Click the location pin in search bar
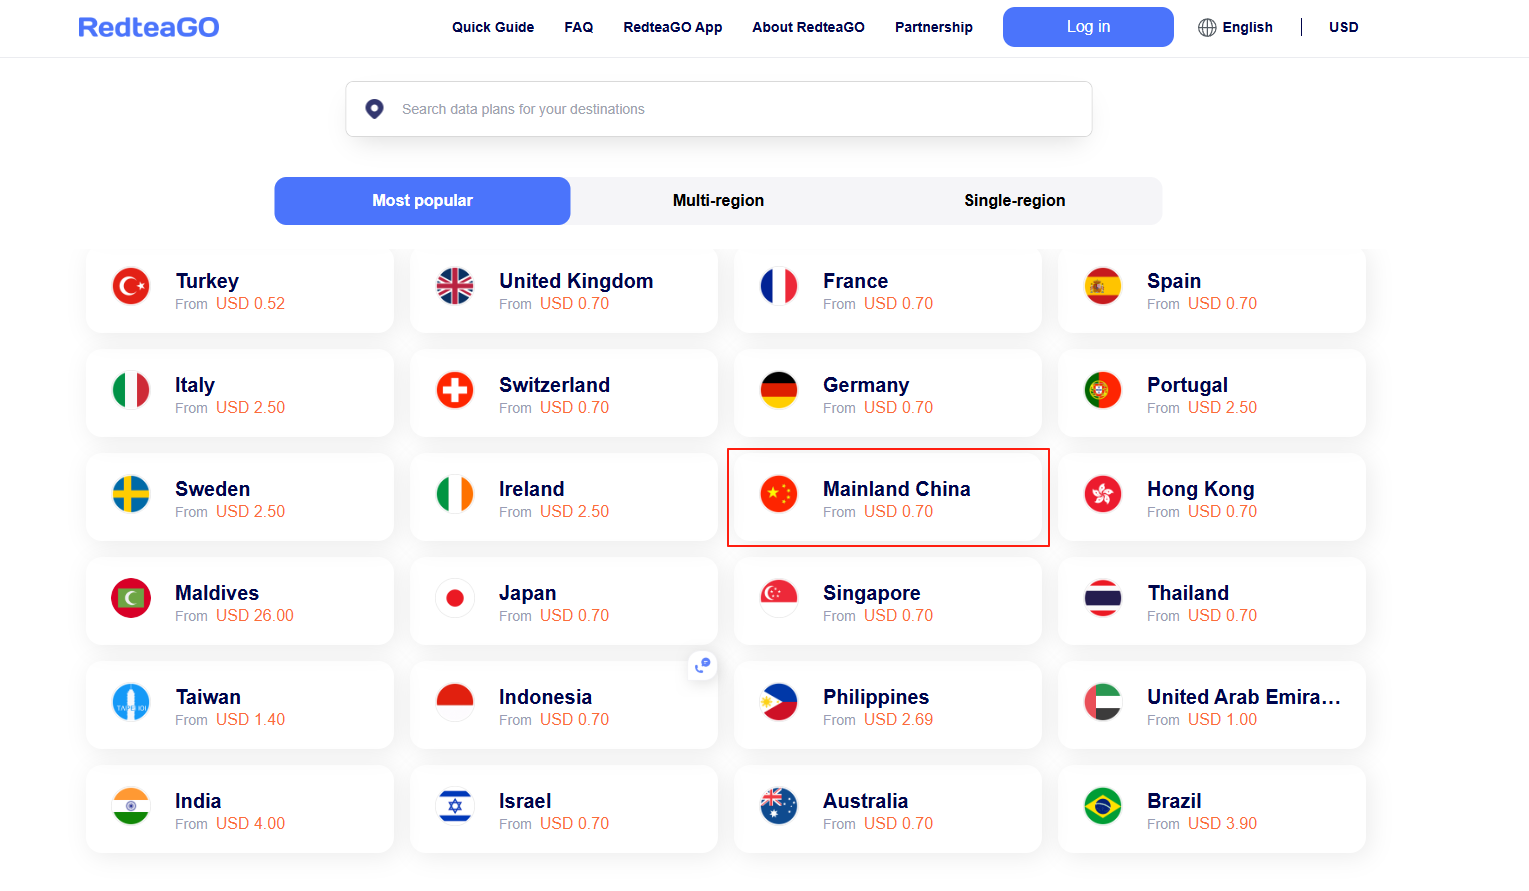Screen dimensions: 1529x891 coord(374,109)
